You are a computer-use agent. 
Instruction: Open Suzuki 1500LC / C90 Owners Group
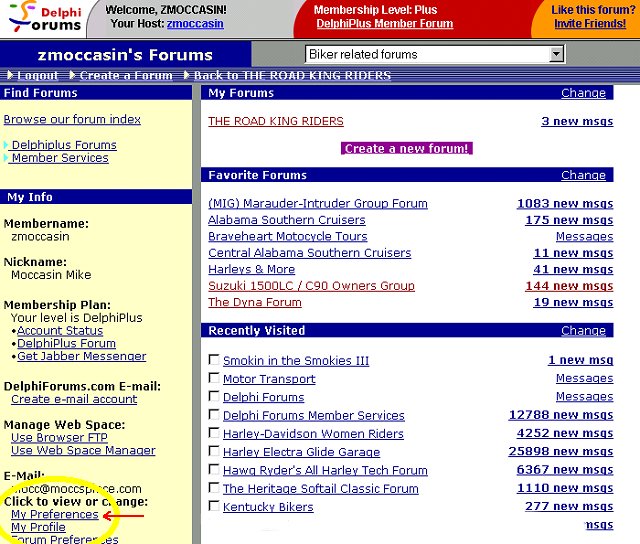pyautogui.click(x=311, y=286)
